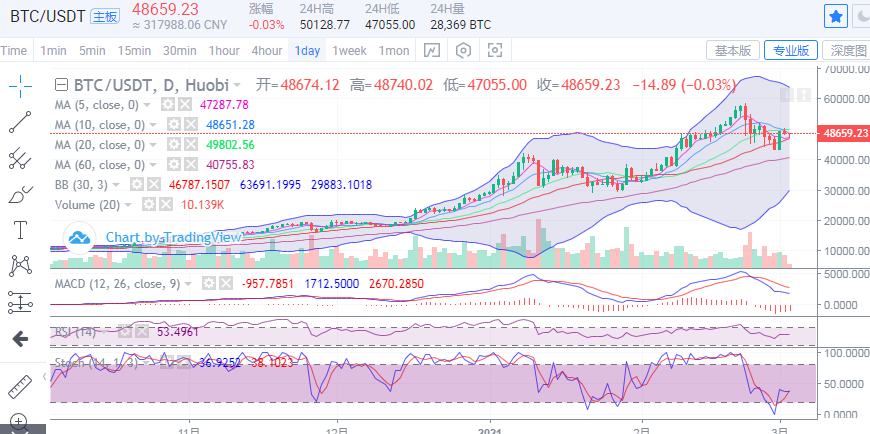Open the 深度图 depth chart
Screen dimensions: 870x434
pyautogui.click(x=847, y=51)
